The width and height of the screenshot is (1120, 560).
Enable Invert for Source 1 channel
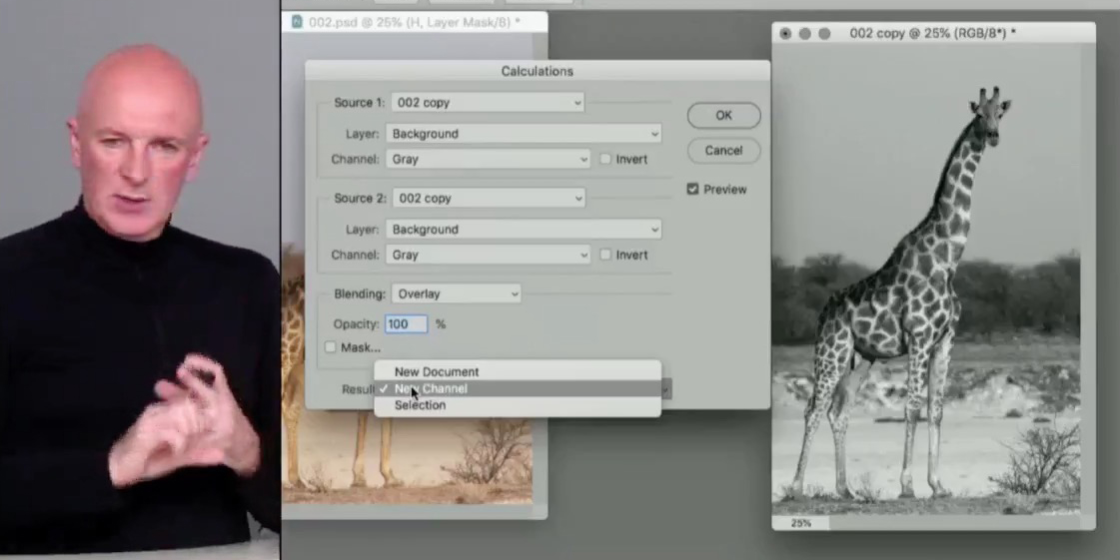pyautogui.click(x=606, y=159)
